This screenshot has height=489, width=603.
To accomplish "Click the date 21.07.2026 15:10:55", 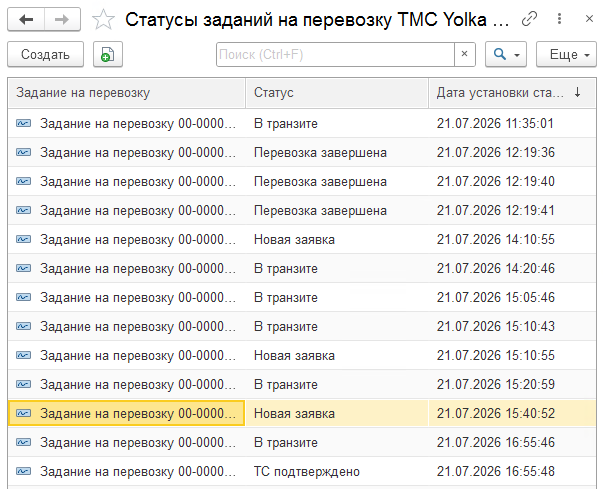I will 496,355.
